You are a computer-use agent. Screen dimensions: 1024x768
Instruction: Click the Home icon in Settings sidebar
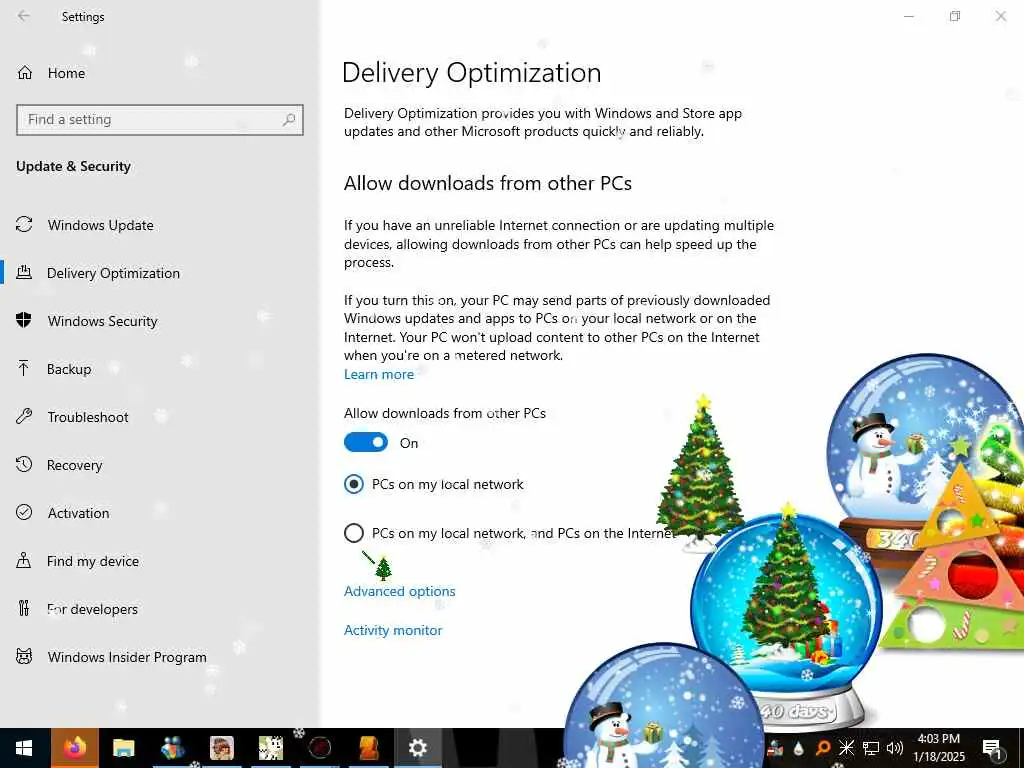pos(25,72)
